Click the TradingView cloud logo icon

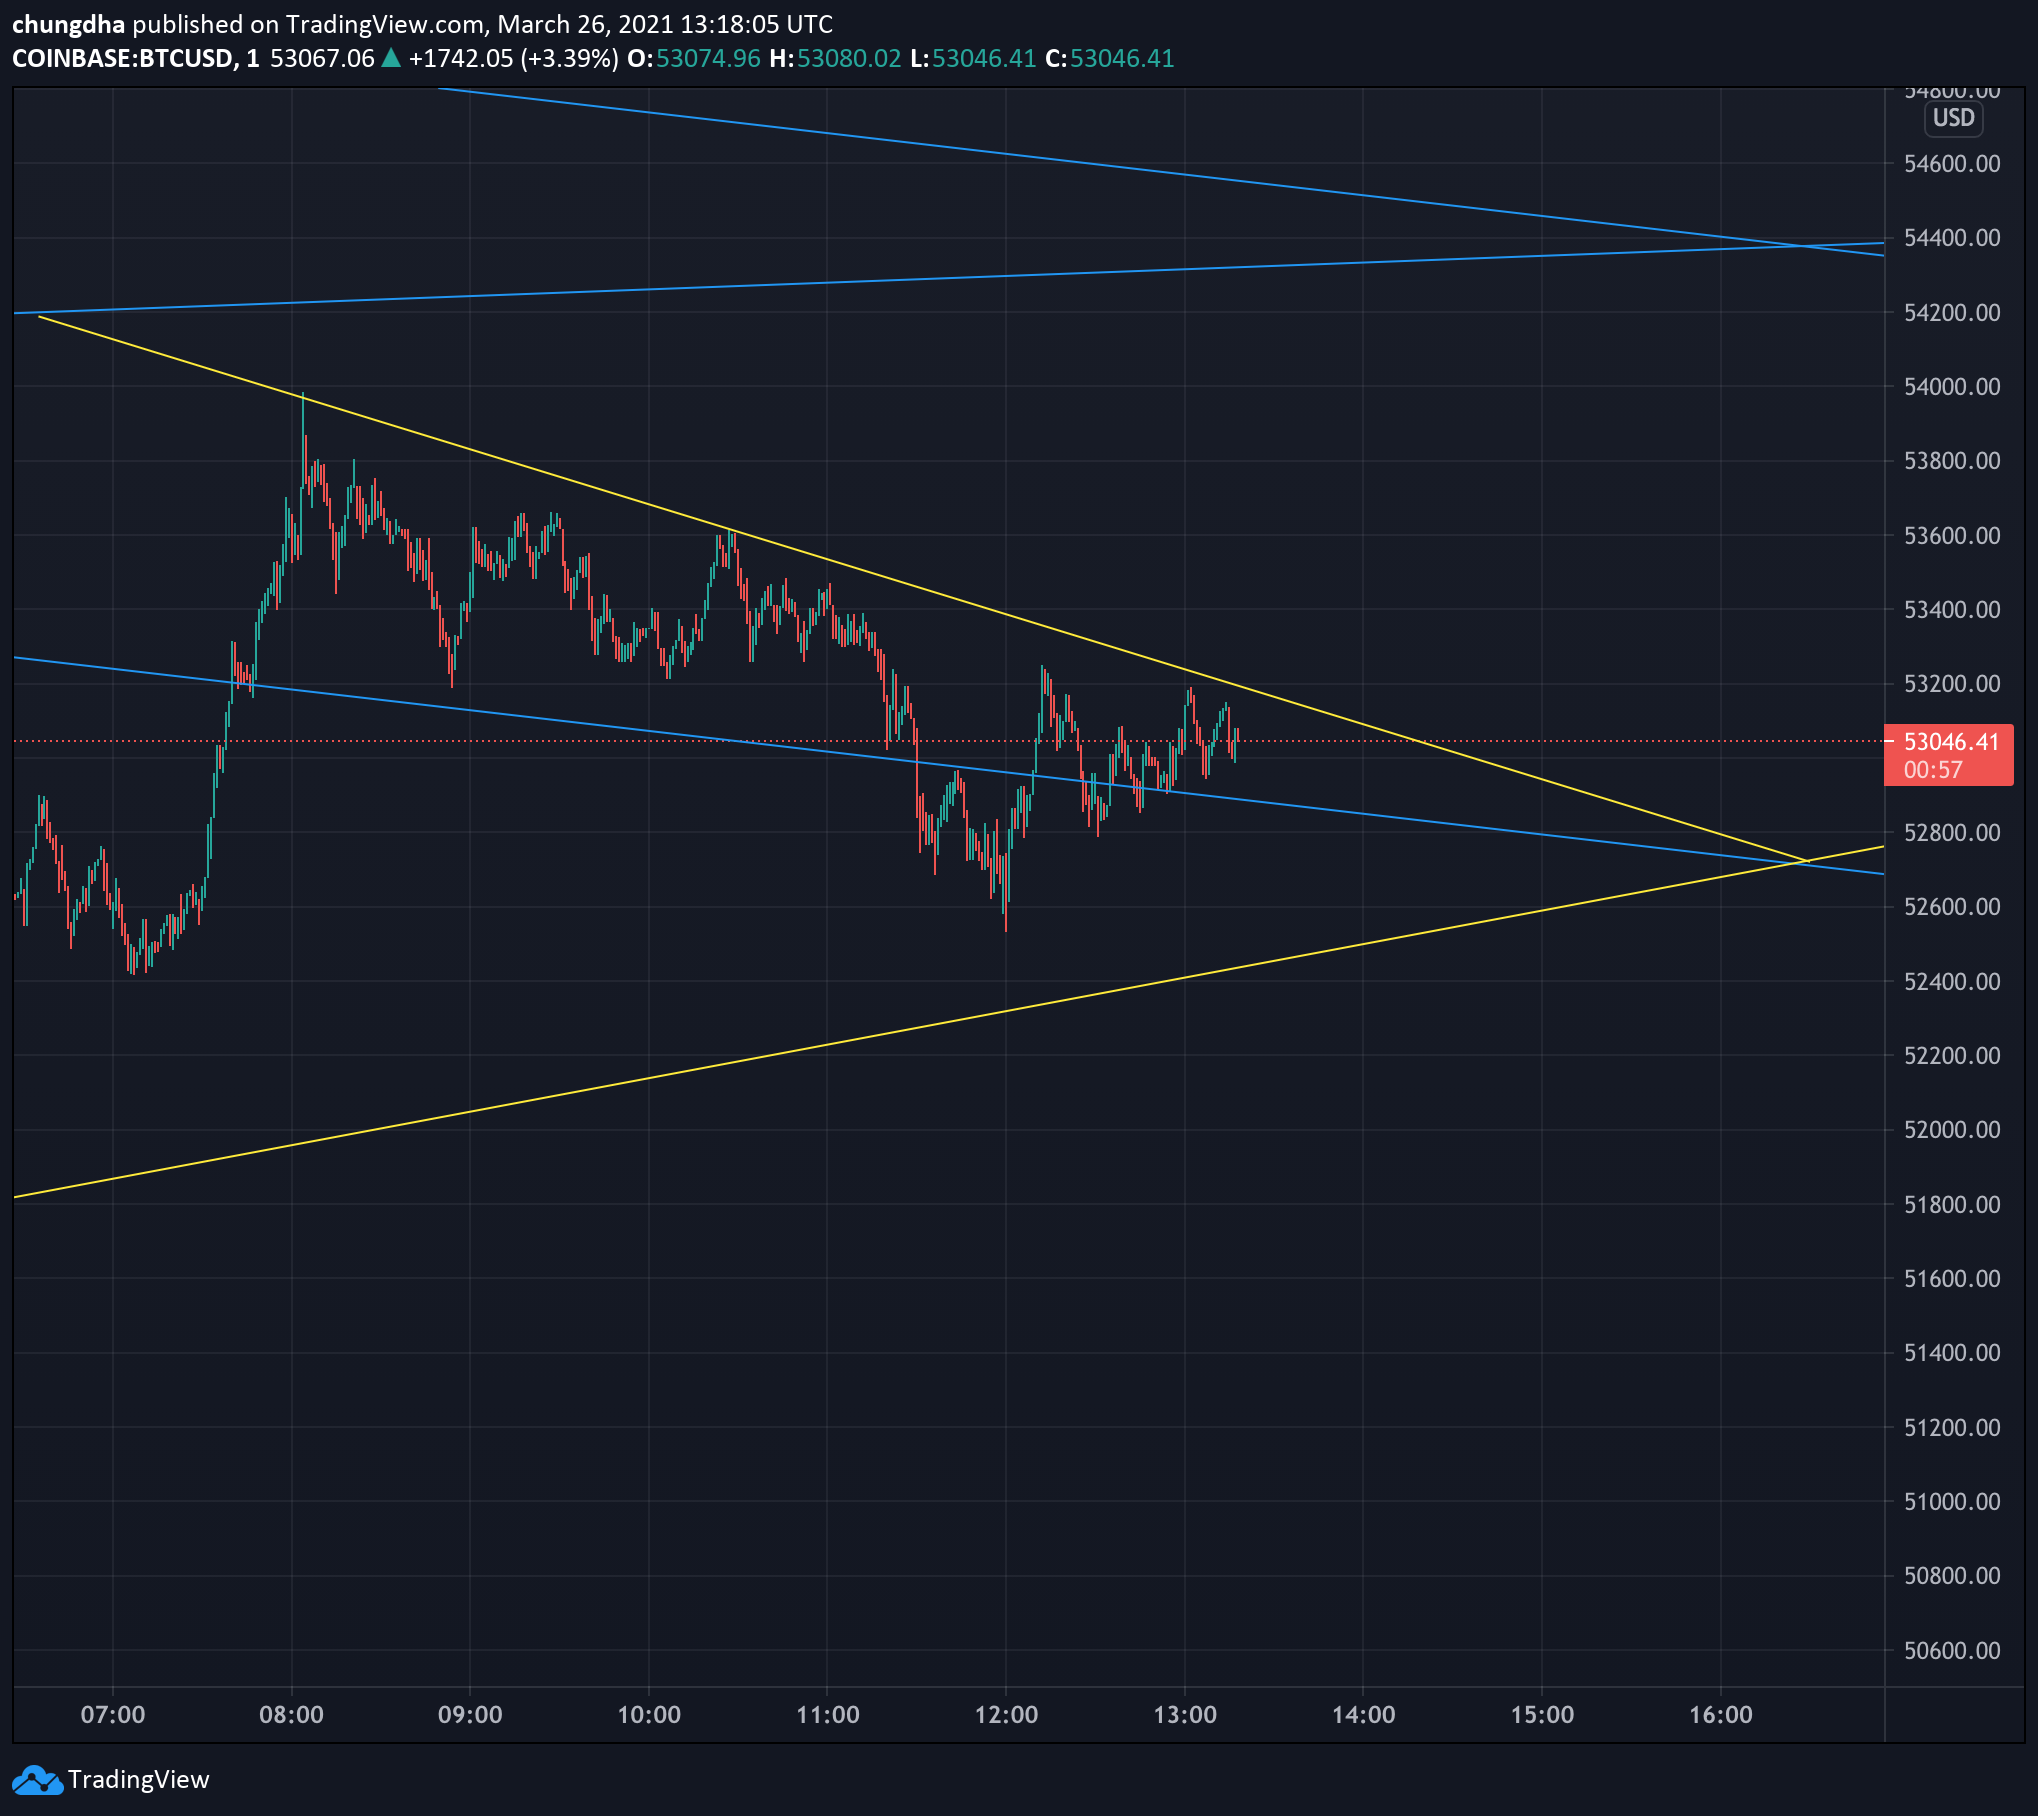click(x=36, y=1780)
